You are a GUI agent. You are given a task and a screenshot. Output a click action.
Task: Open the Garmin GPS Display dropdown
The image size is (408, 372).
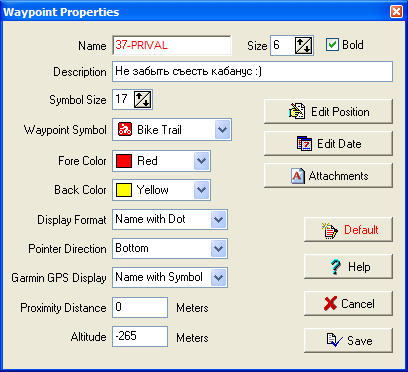coord(219,277)
